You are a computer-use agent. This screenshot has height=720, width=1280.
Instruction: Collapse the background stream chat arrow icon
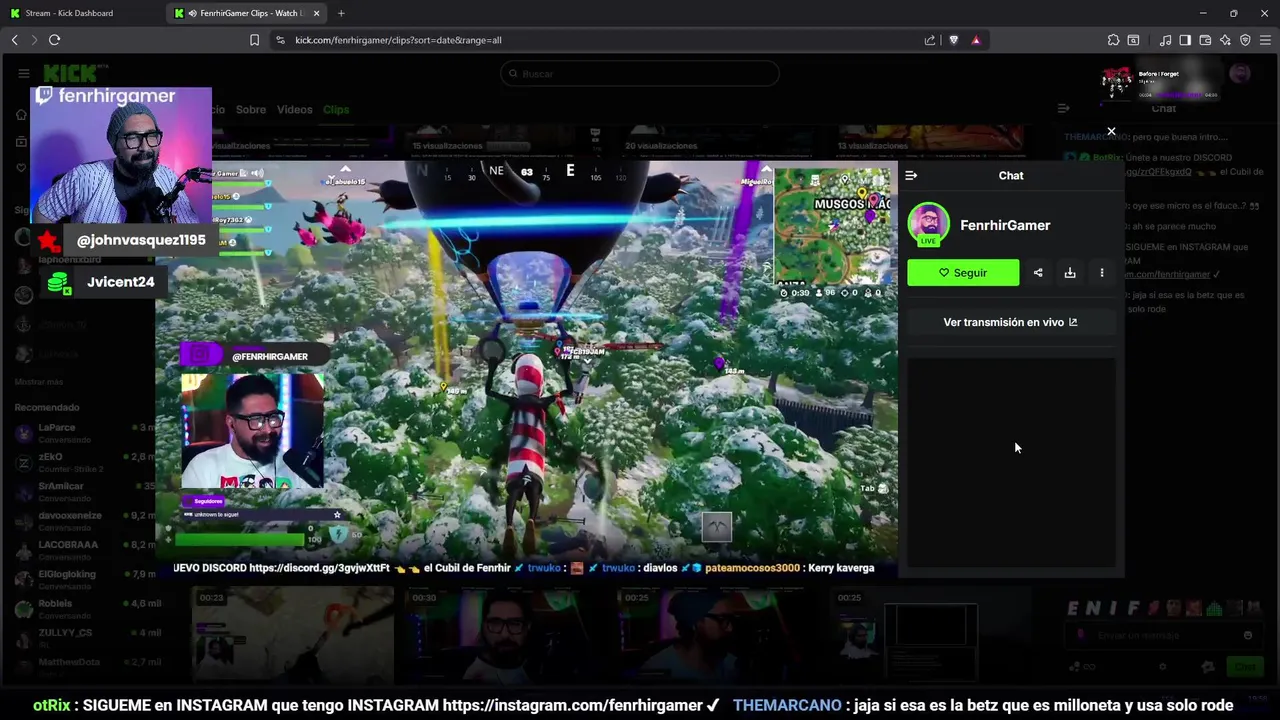coord(1064,108)
